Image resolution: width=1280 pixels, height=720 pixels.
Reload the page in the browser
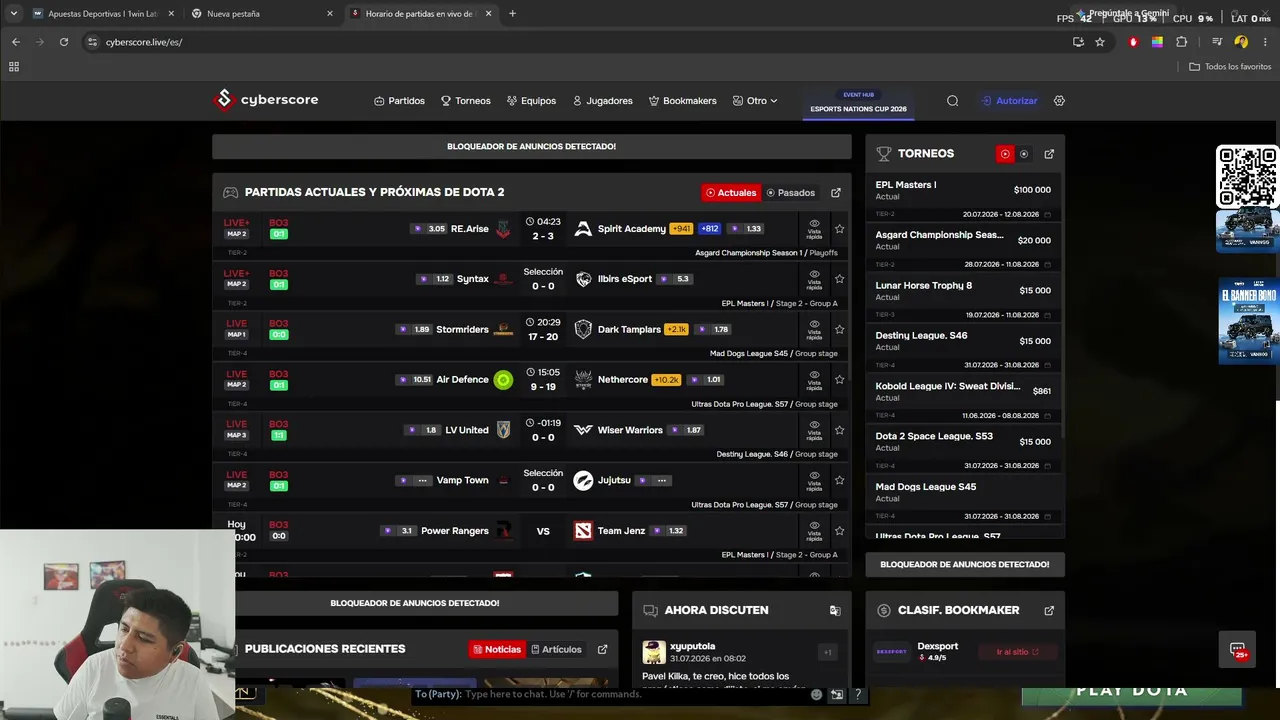pos(64,42)
